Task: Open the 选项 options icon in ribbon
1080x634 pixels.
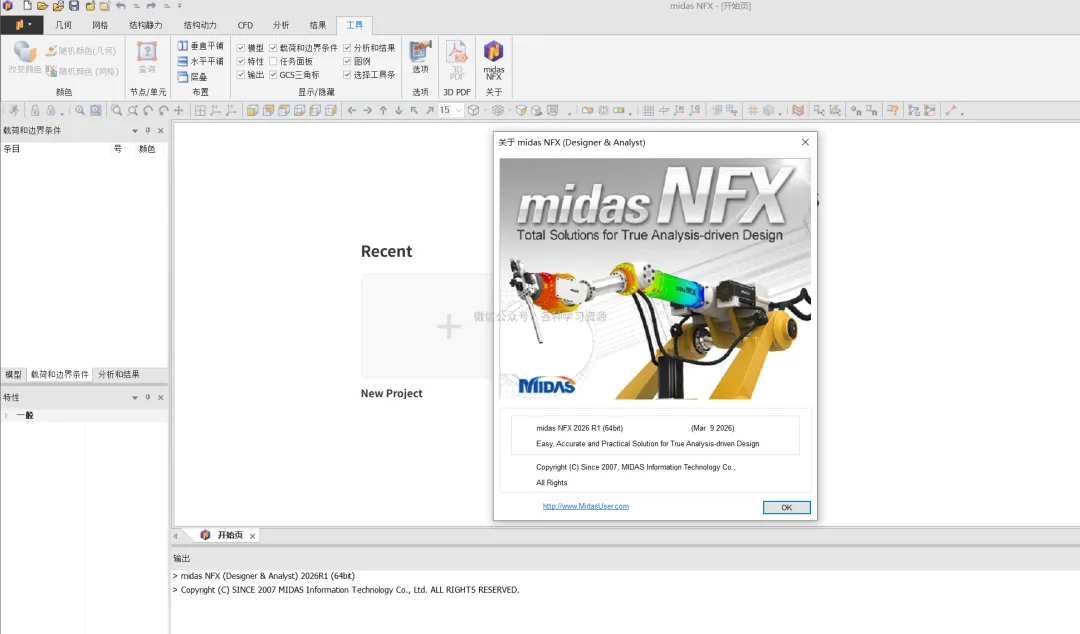Action: pyautogui.click(x=420, y=57)
